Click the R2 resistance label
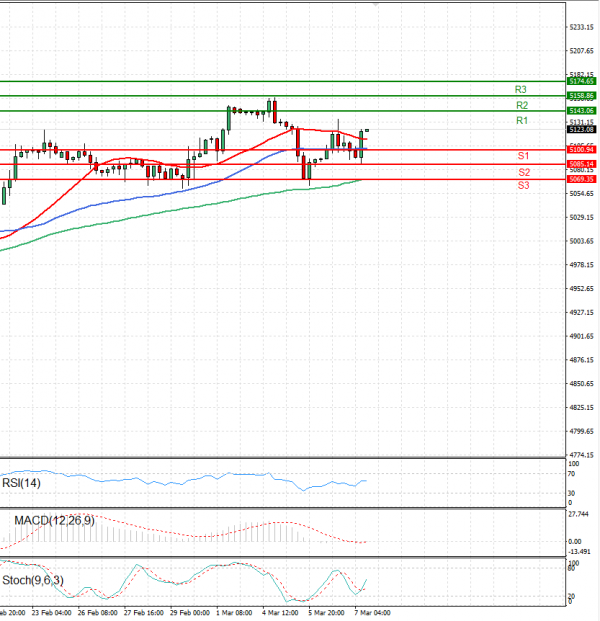 coord(522,105)
